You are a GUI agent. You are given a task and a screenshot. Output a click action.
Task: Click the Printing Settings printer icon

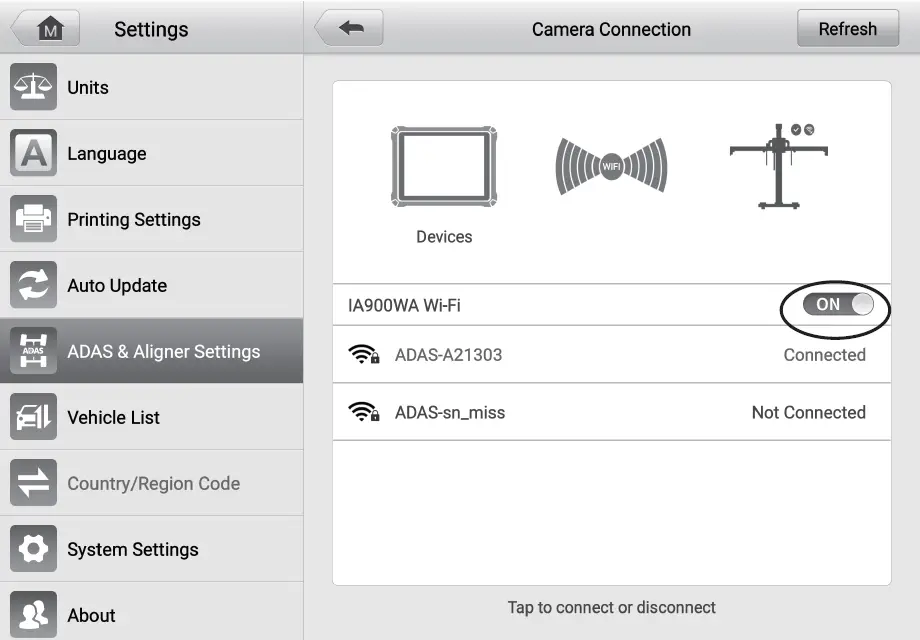(x=33, y=219)
